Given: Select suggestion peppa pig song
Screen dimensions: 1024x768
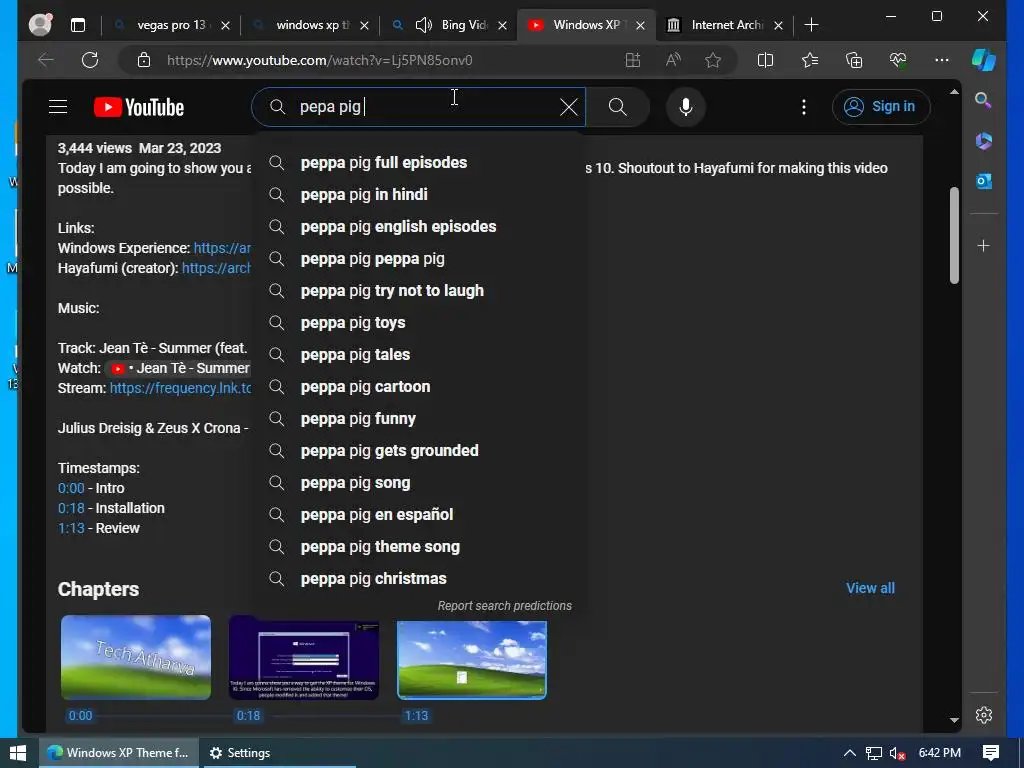Looking at the screenshot, I should (x=420, y=483).
